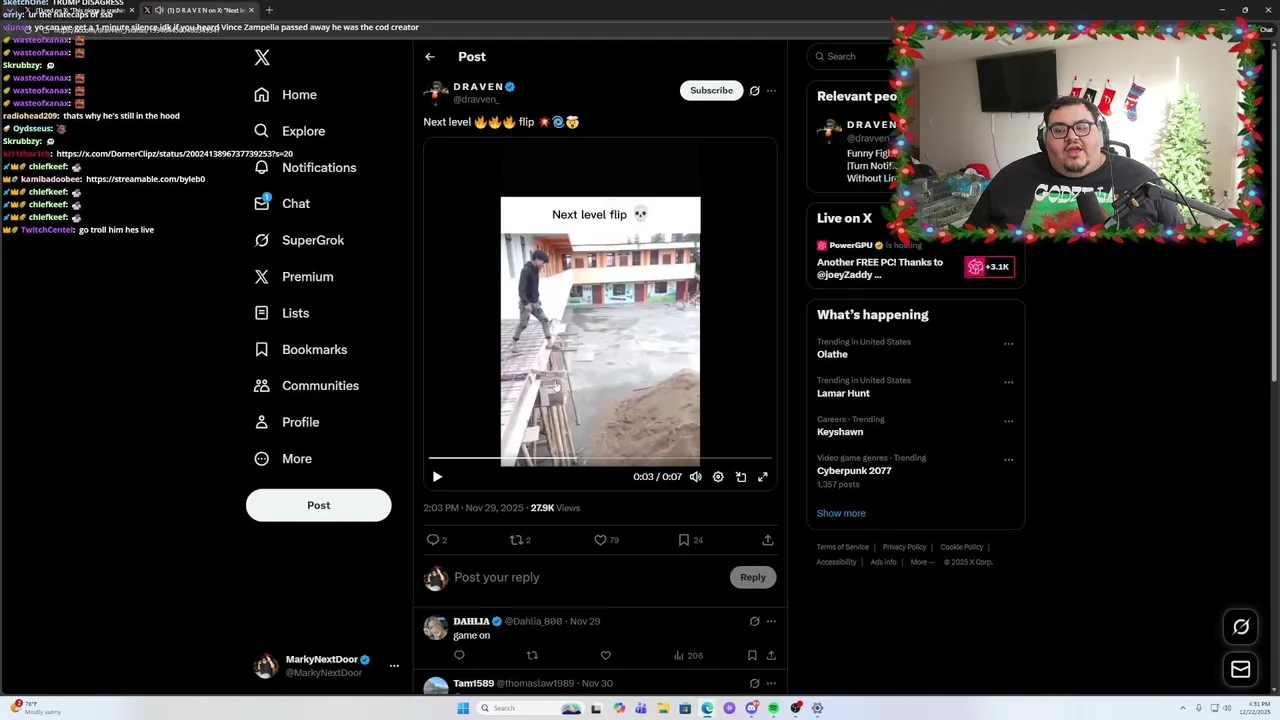
Task: Open more options on DRAVEN's post
Action: (771, 91)
